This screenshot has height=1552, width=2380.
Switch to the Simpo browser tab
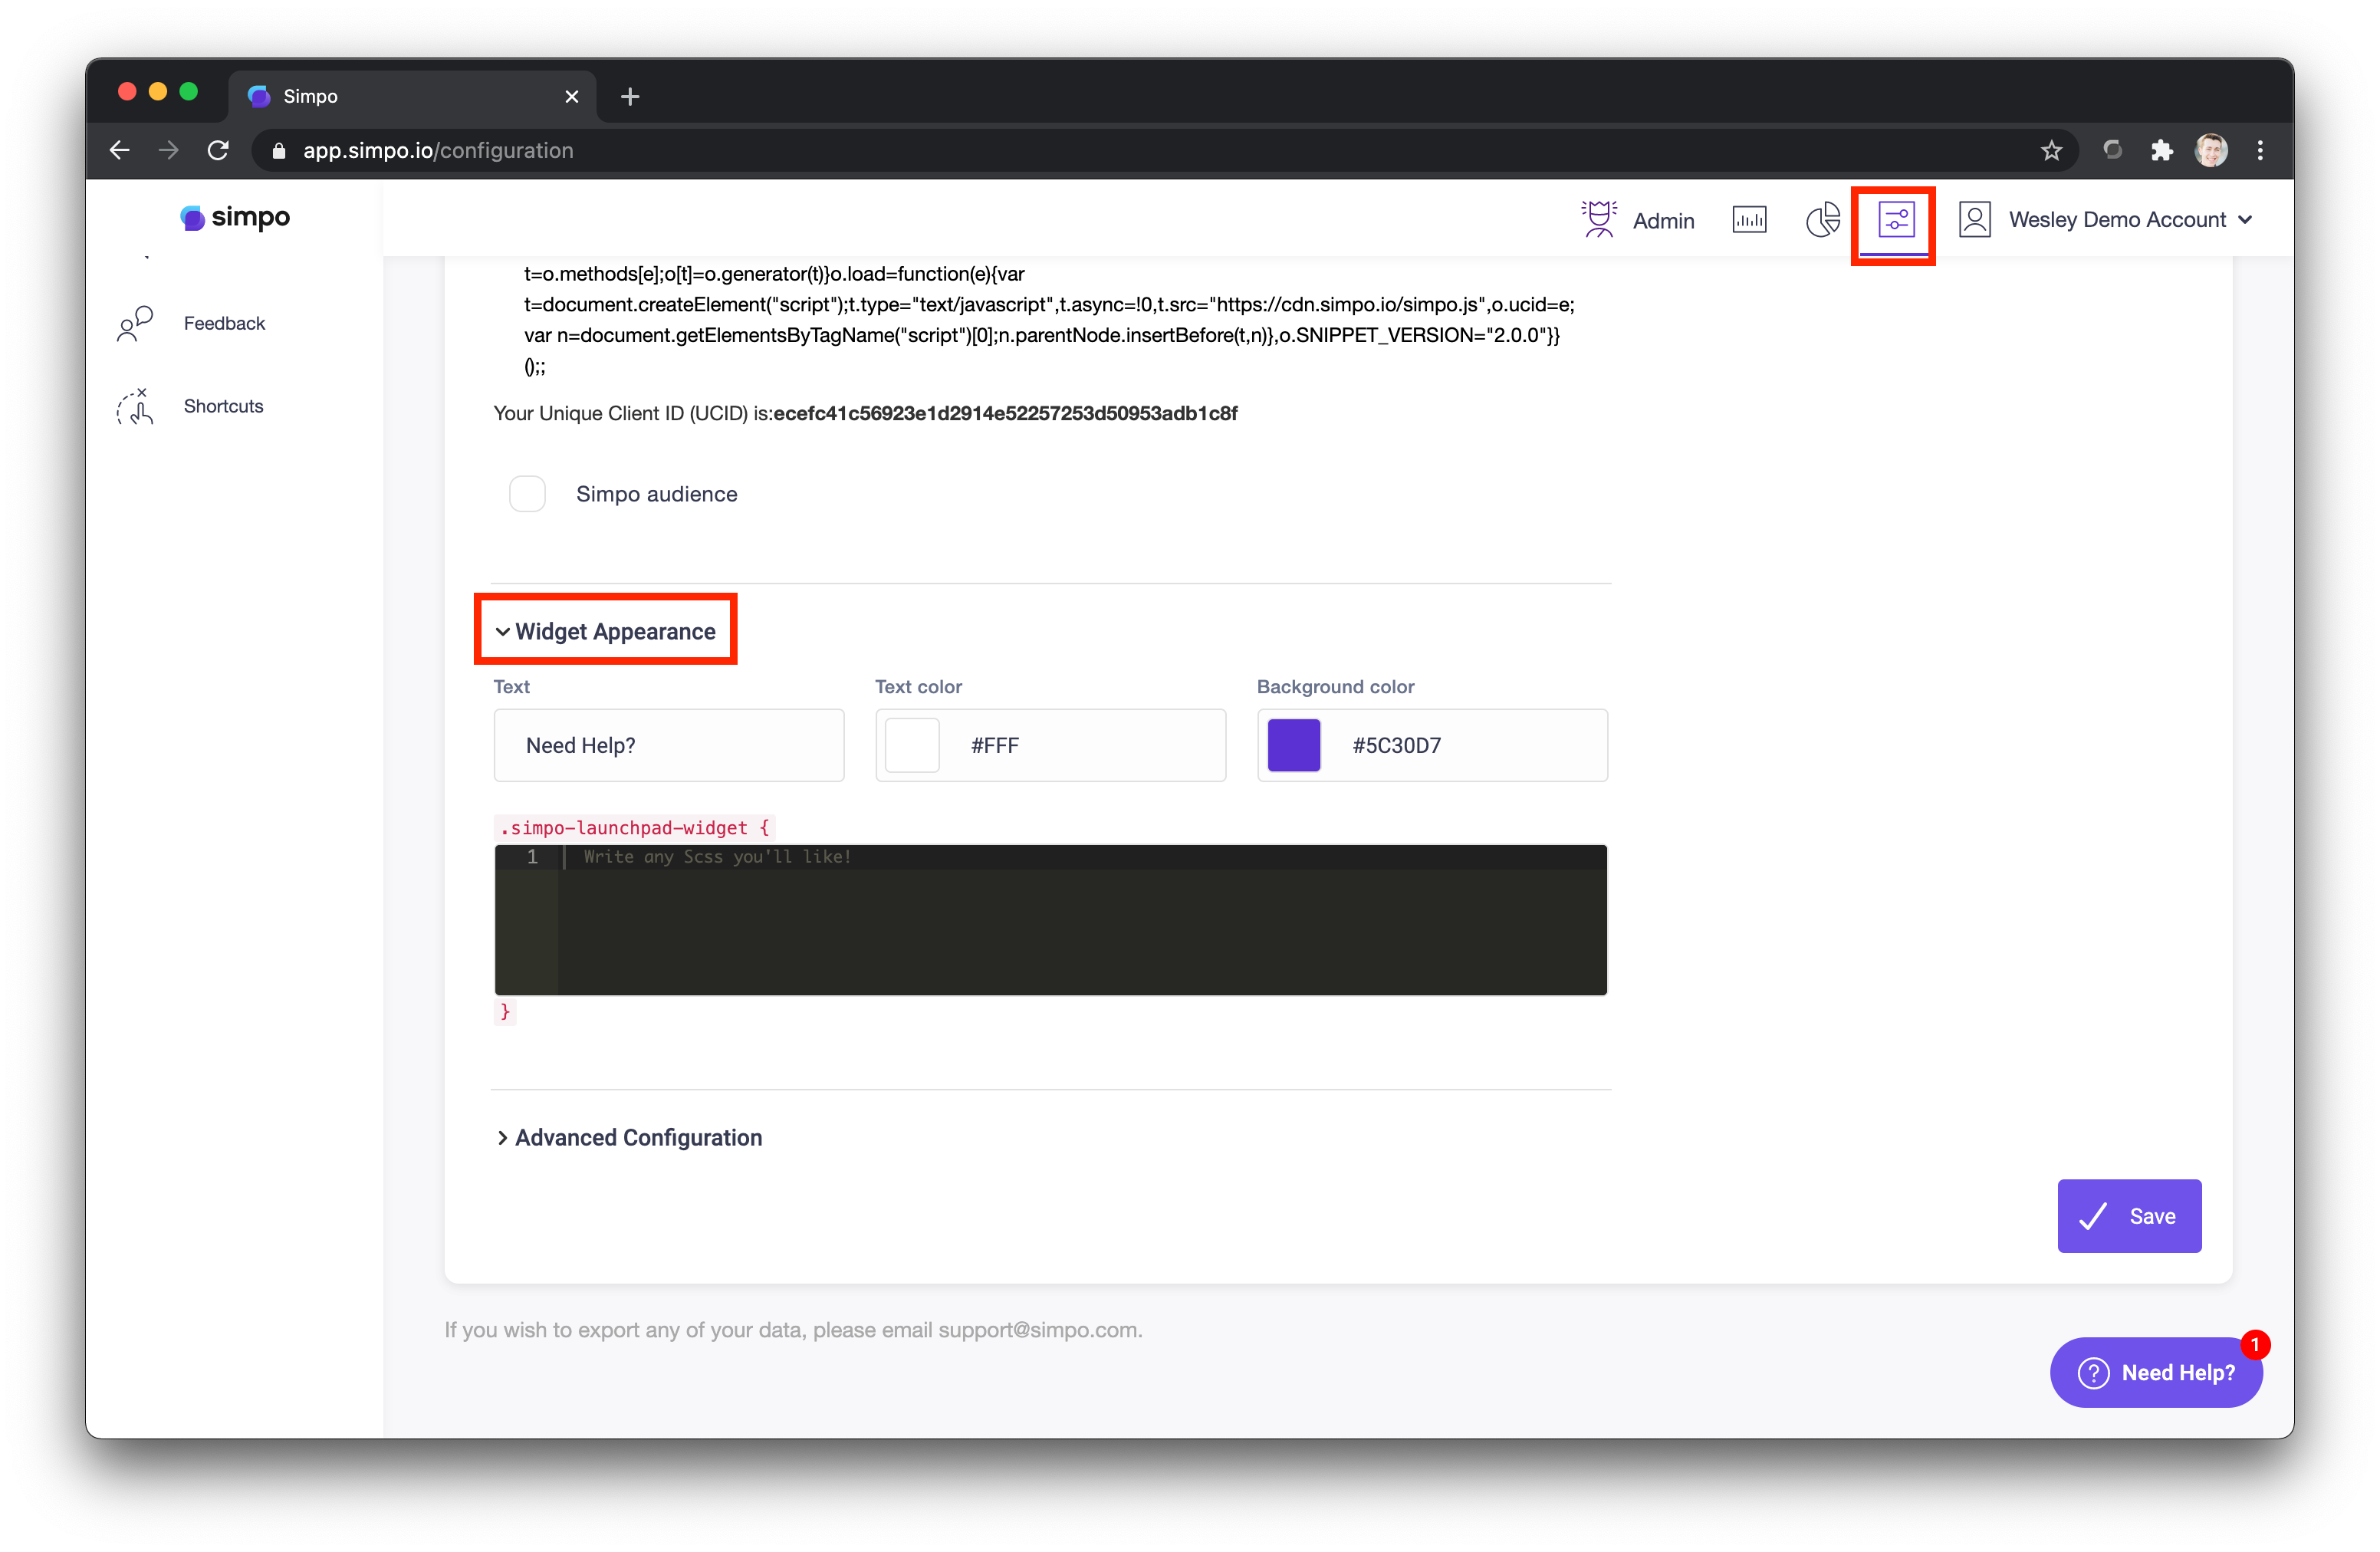click(x=412, y=96)
